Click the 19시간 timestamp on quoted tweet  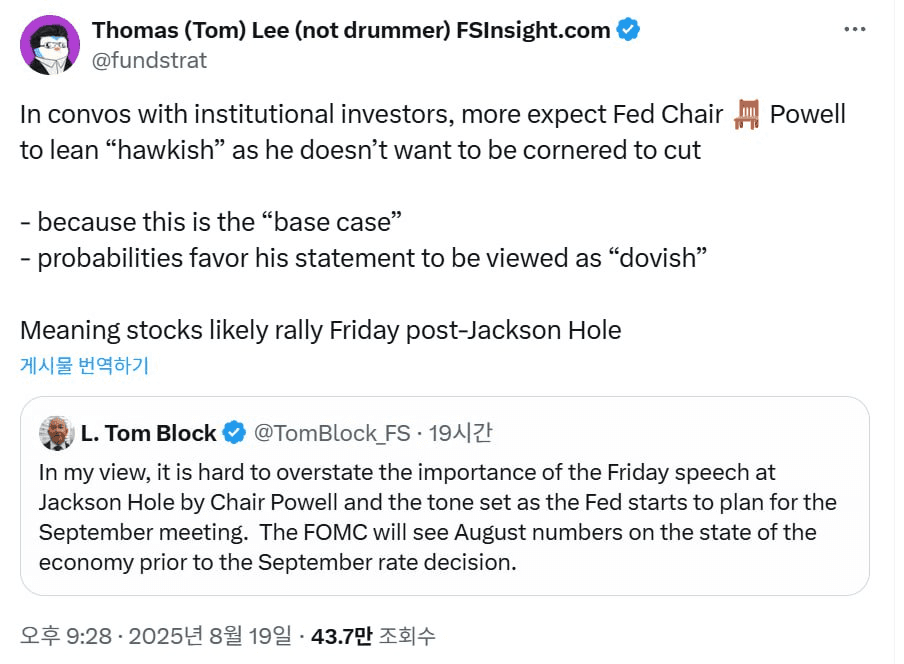click(x=461, y=433)
